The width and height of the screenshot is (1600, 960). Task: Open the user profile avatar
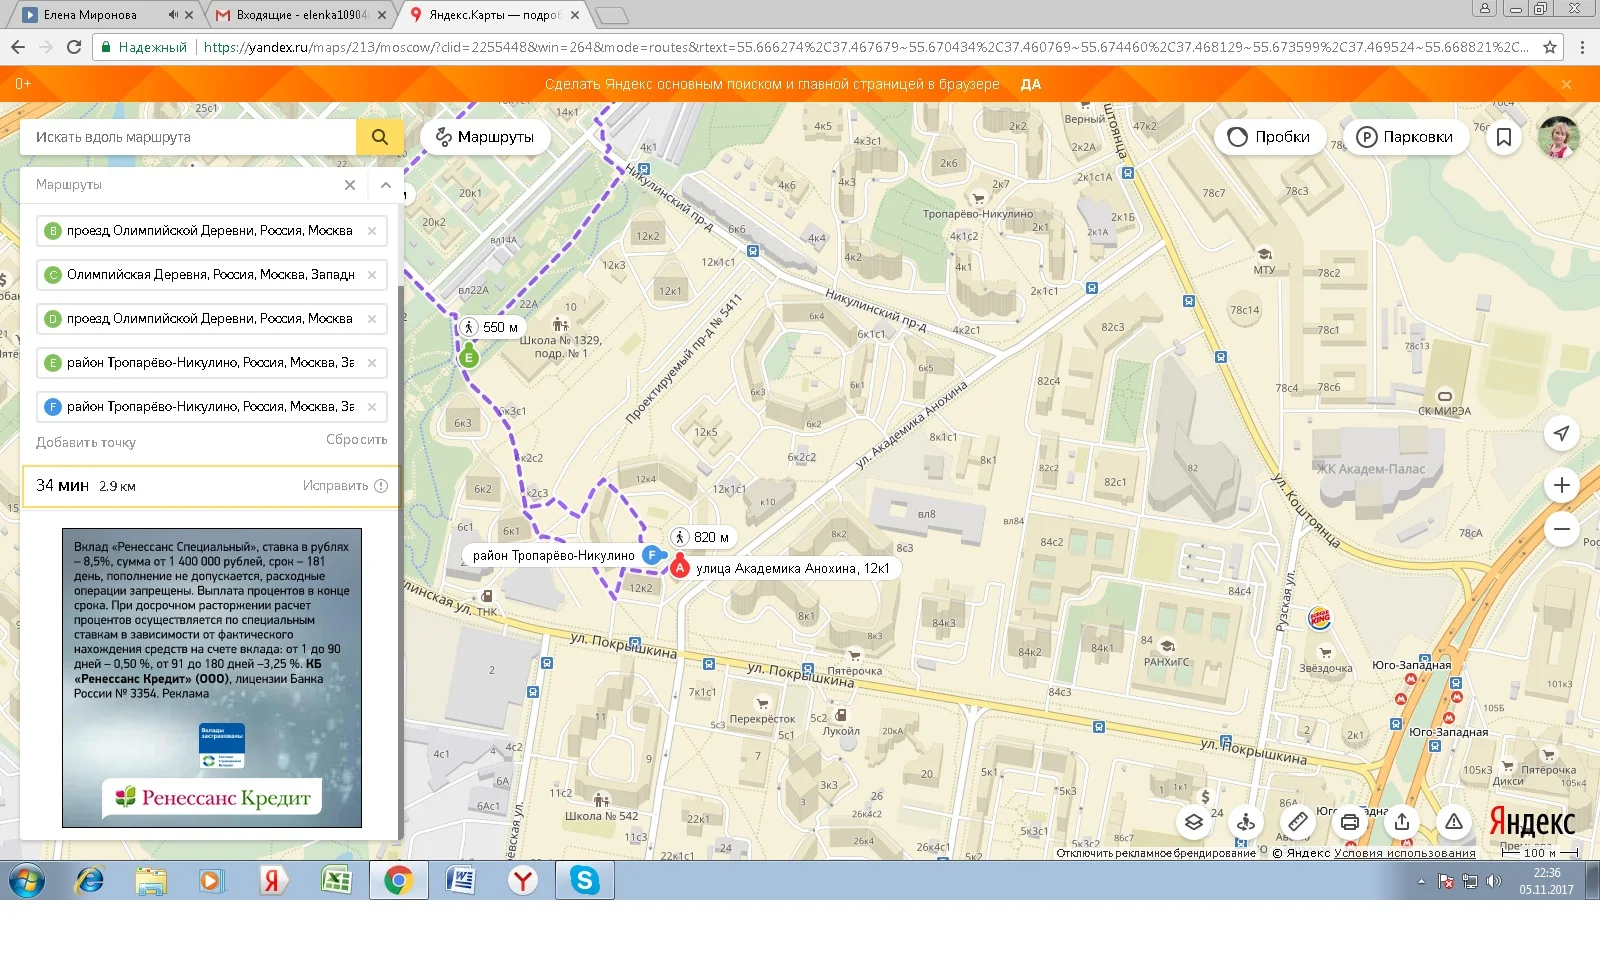click(x=1558, y=137)
